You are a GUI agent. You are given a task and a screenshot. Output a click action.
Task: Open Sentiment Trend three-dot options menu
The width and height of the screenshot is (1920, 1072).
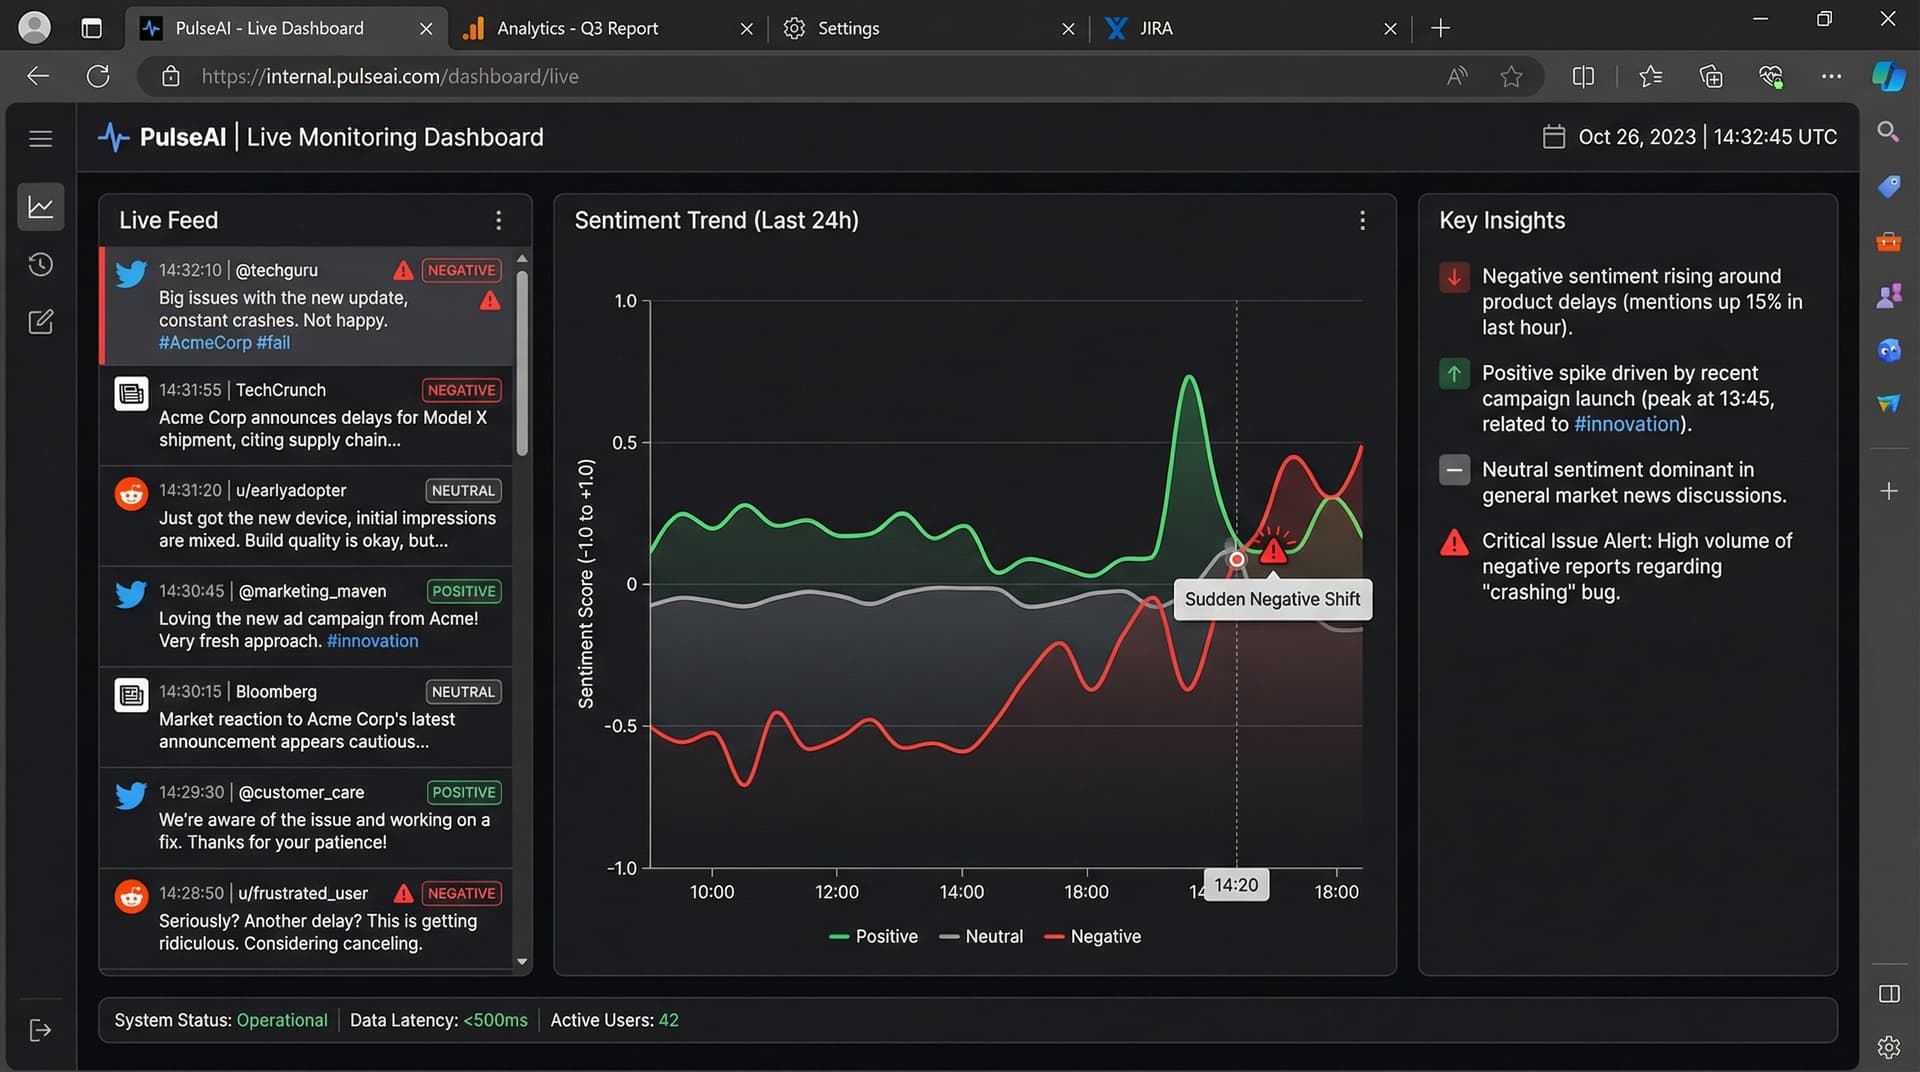1362,221
